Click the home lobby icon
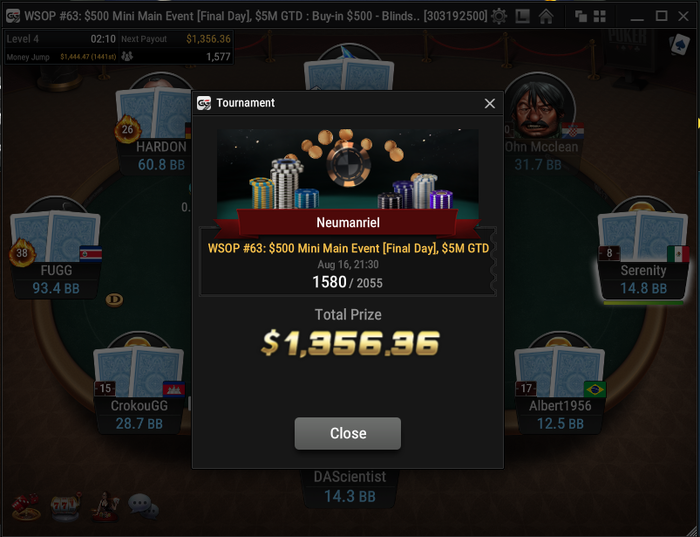Screen dimensions: 700x537 (546, 17)
